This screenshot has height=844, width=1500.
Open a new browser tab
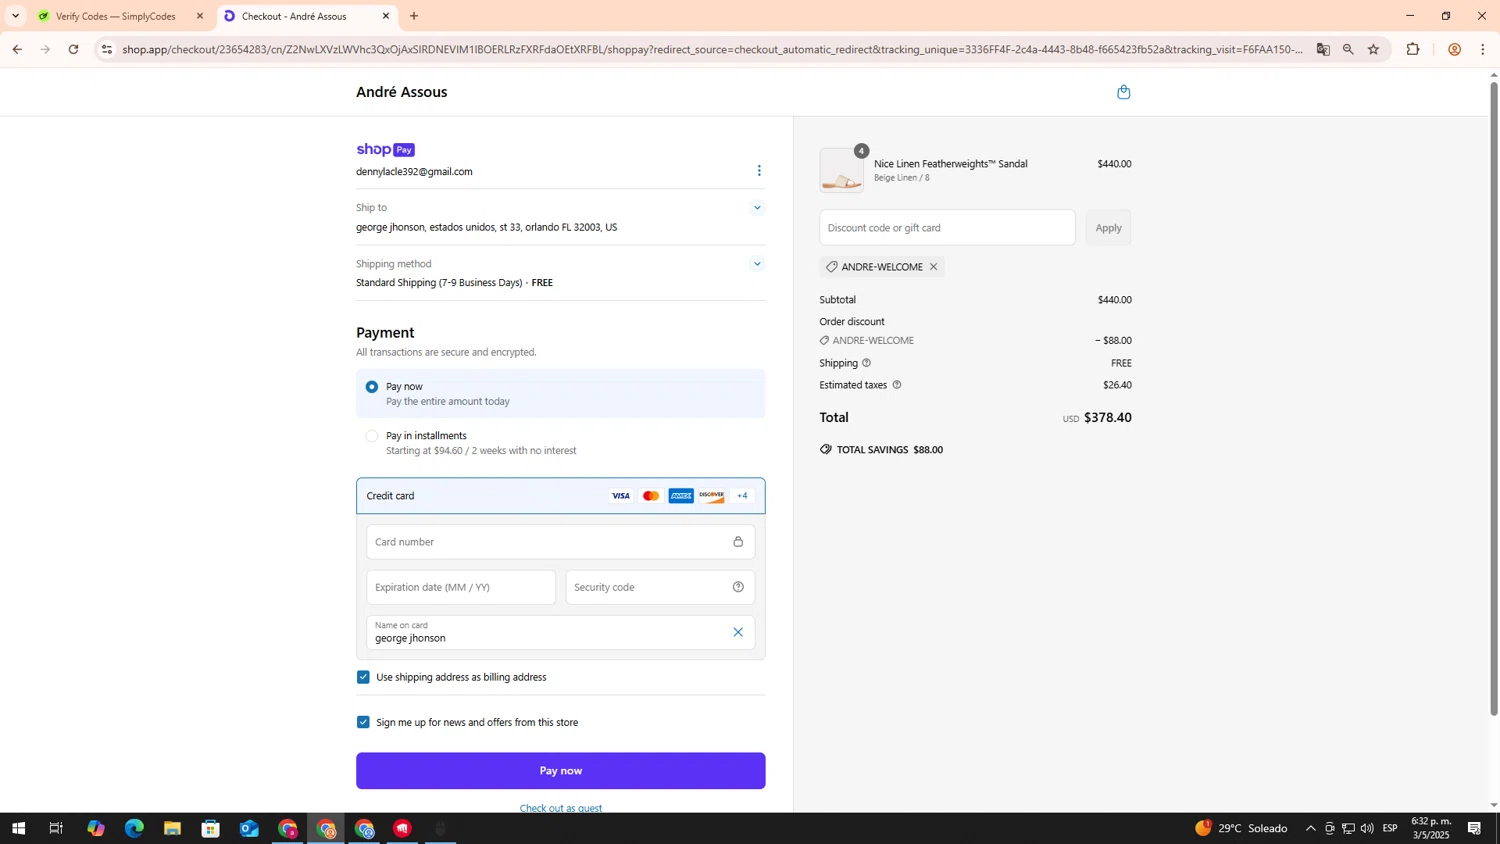(x=414, y=16)
